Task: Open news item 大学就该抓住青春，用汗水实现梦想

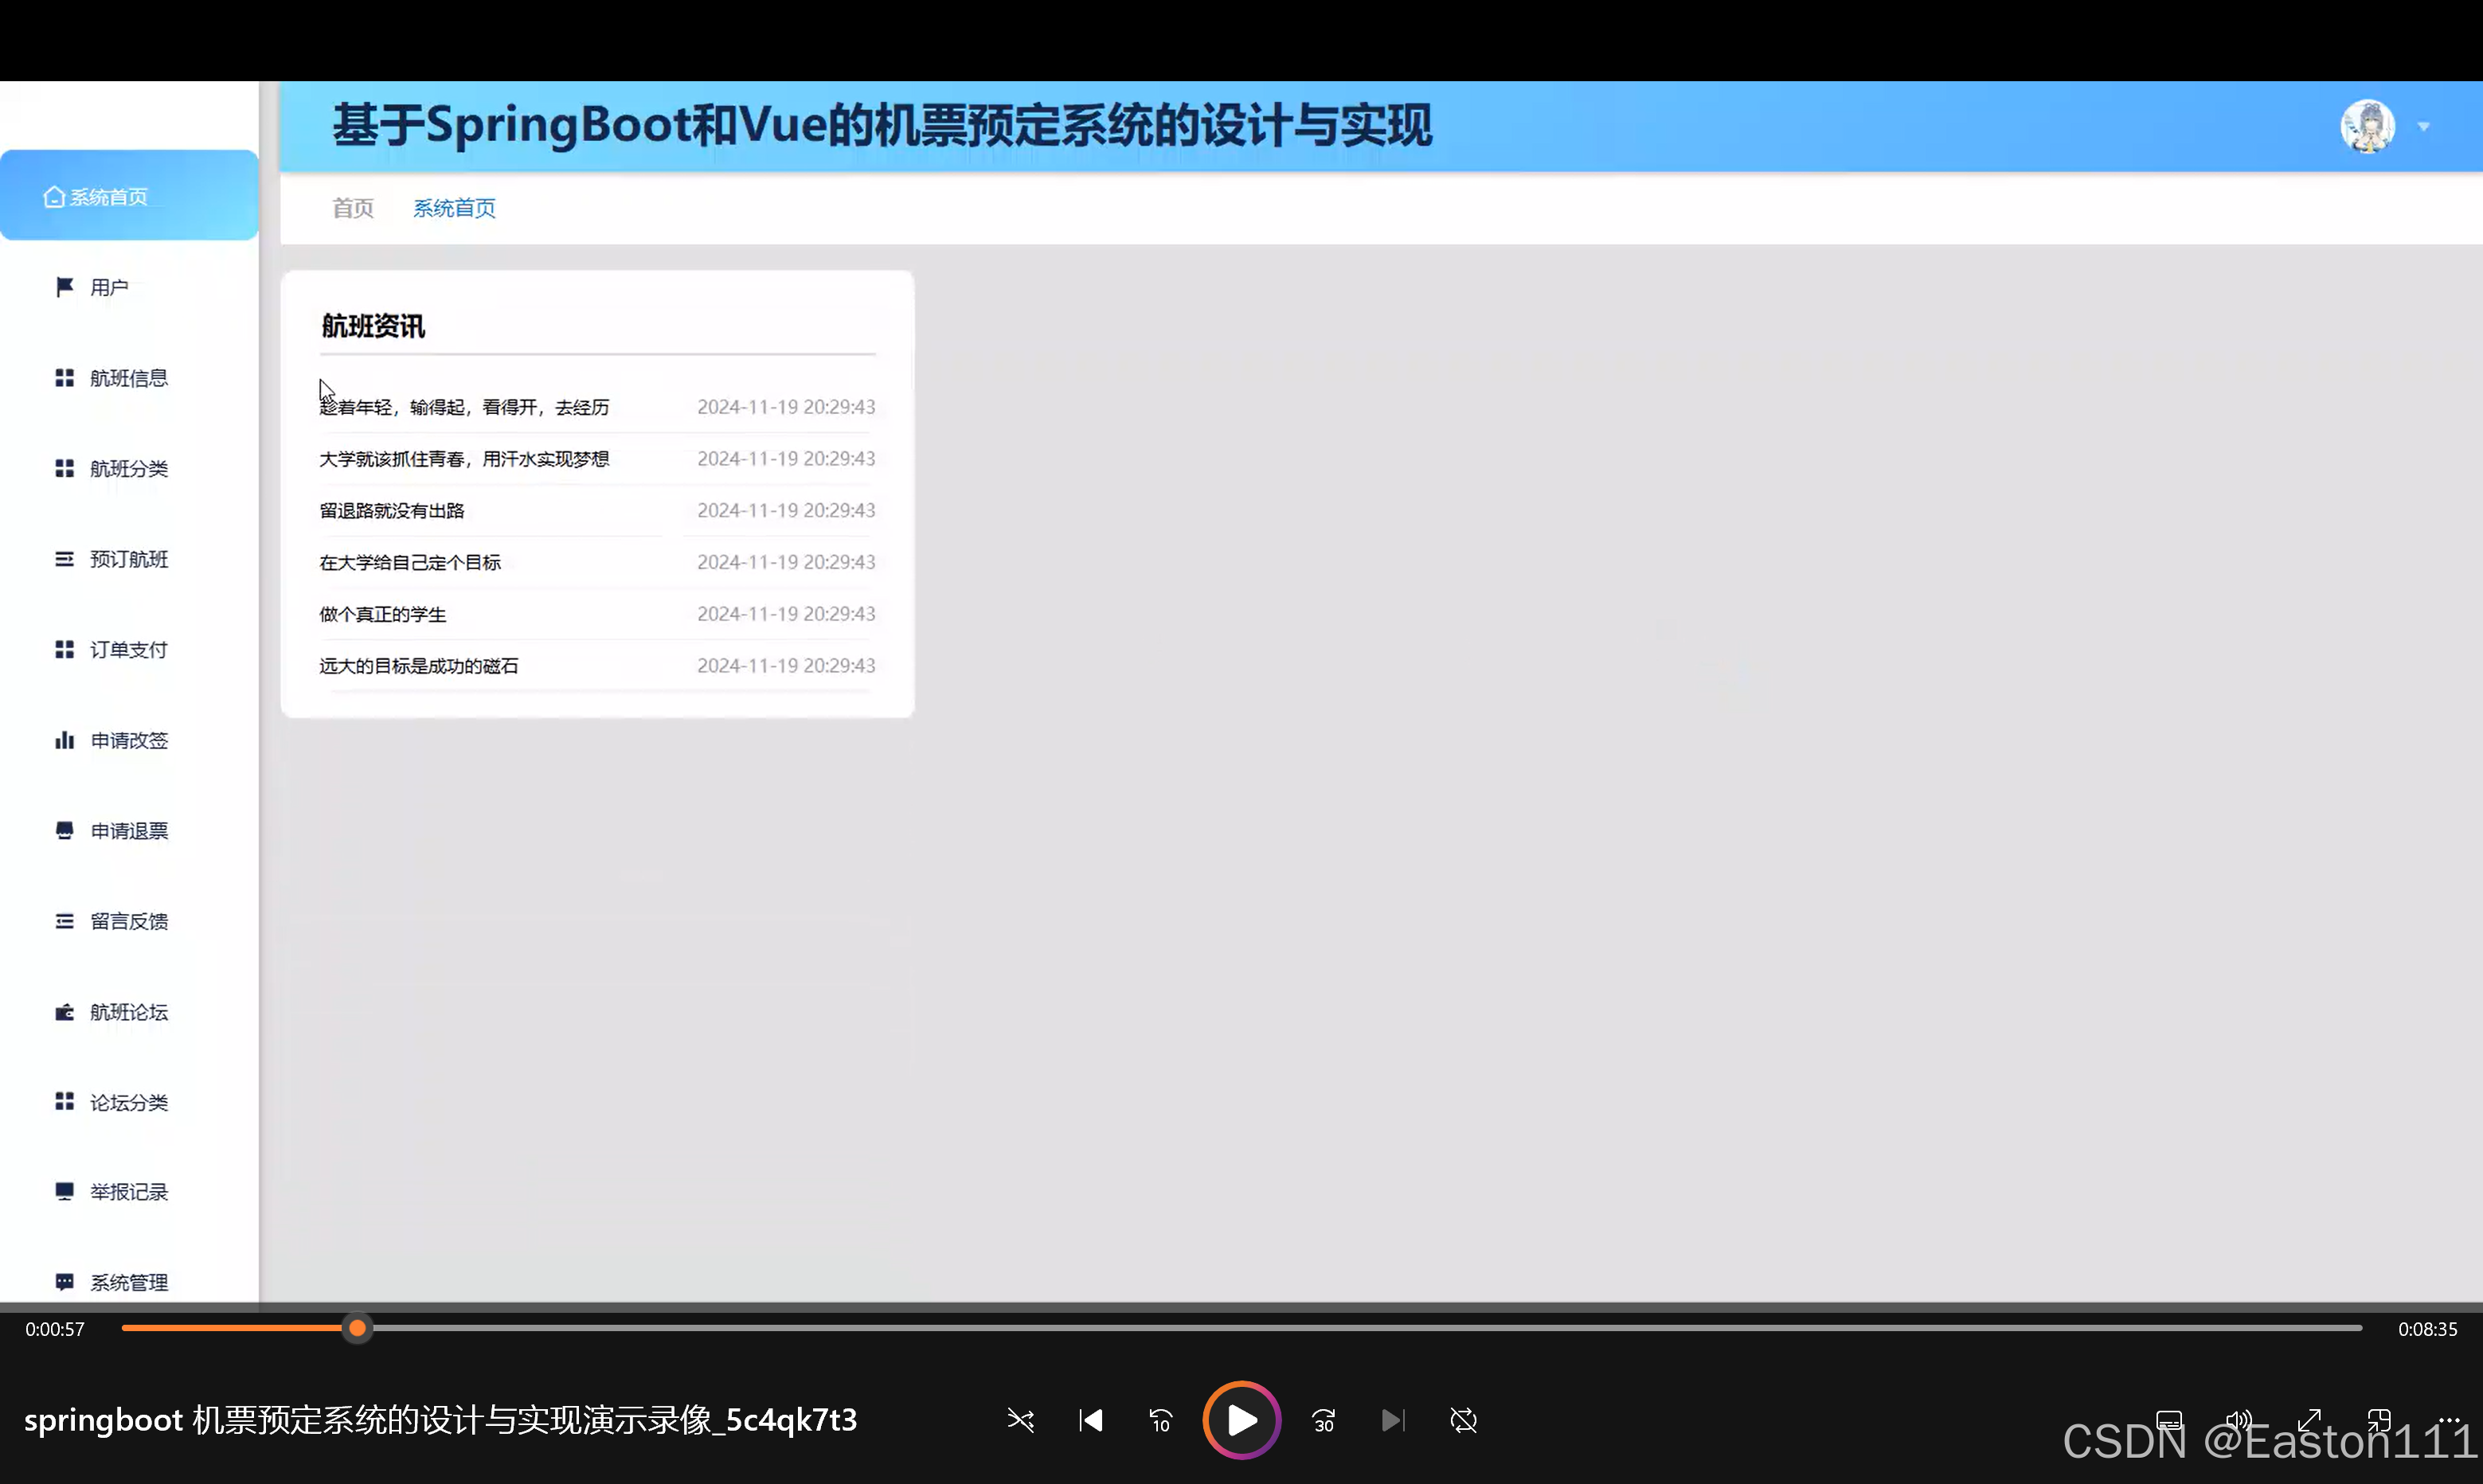Action: (464, 459)
